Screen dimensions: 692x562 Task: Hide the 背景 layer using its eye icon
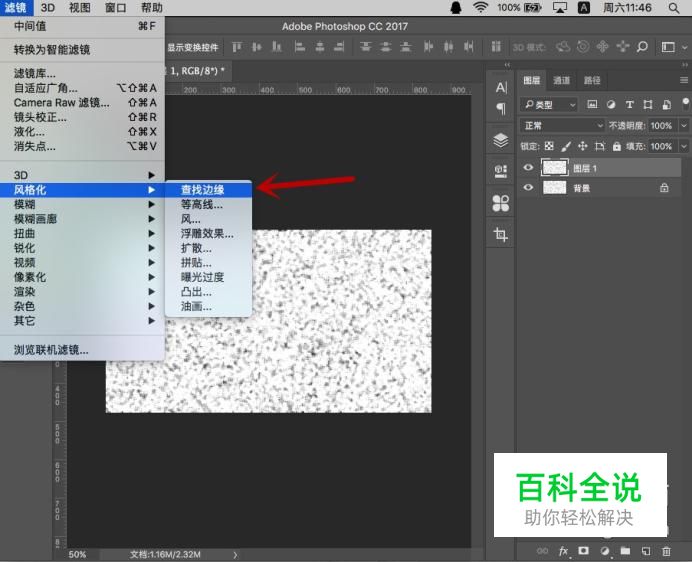(528, 188)
